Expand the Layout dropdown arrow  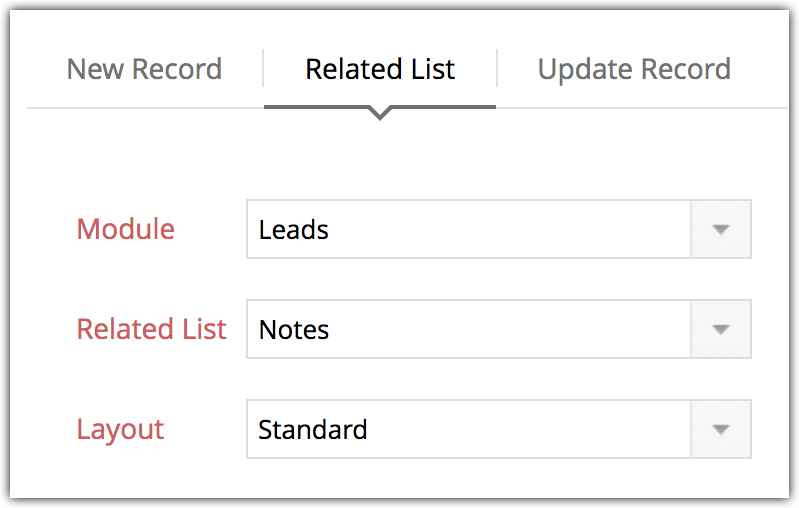coord(720,429)
